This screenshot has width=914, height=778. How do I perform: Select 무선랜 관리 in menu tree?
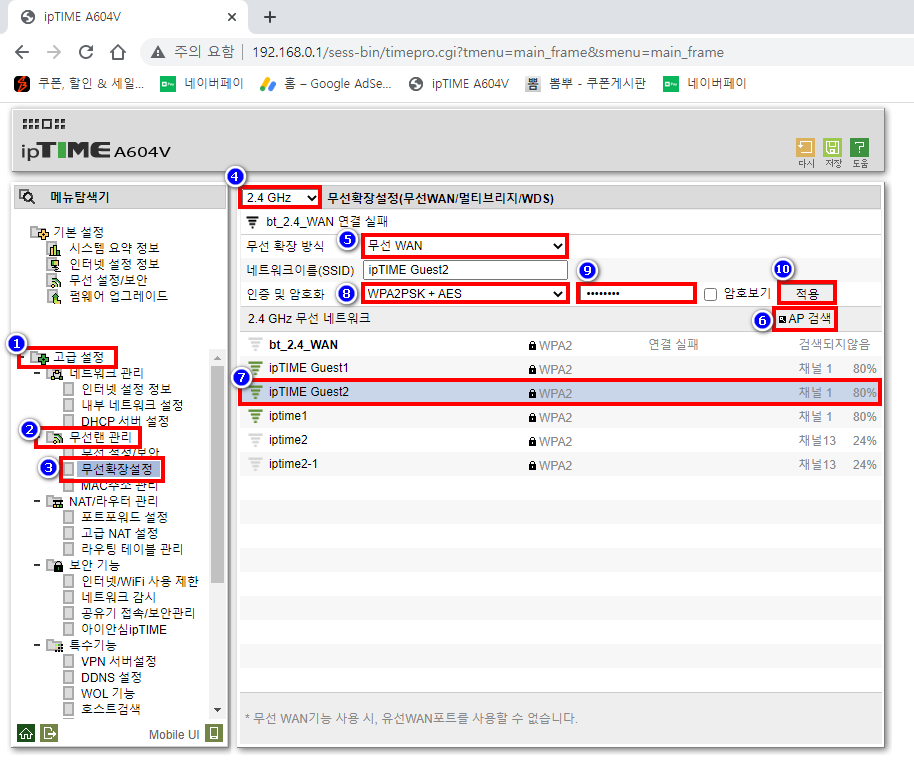(x=89, y=437)
